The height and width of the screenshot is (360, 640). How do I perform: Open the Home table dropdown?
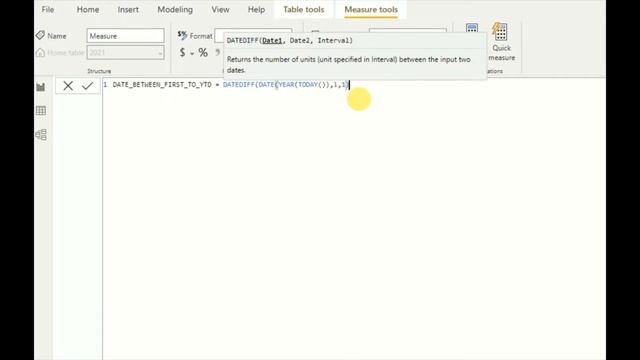126,53
